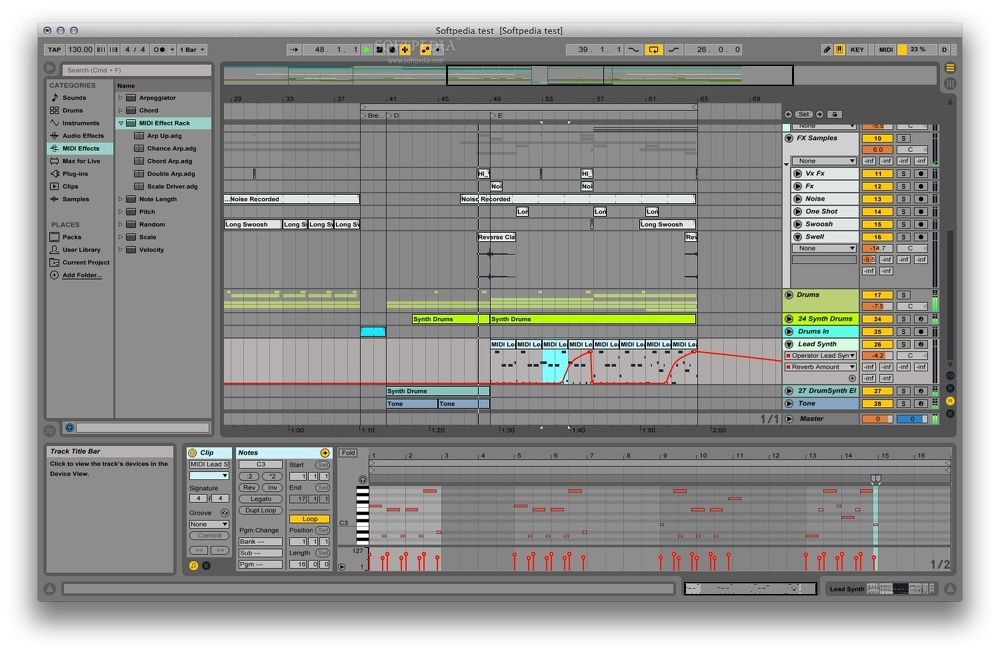The image size is (1000, 654).
Task: Click the Hot-Swap Groove icon
Action: click(x=225, y=512)
